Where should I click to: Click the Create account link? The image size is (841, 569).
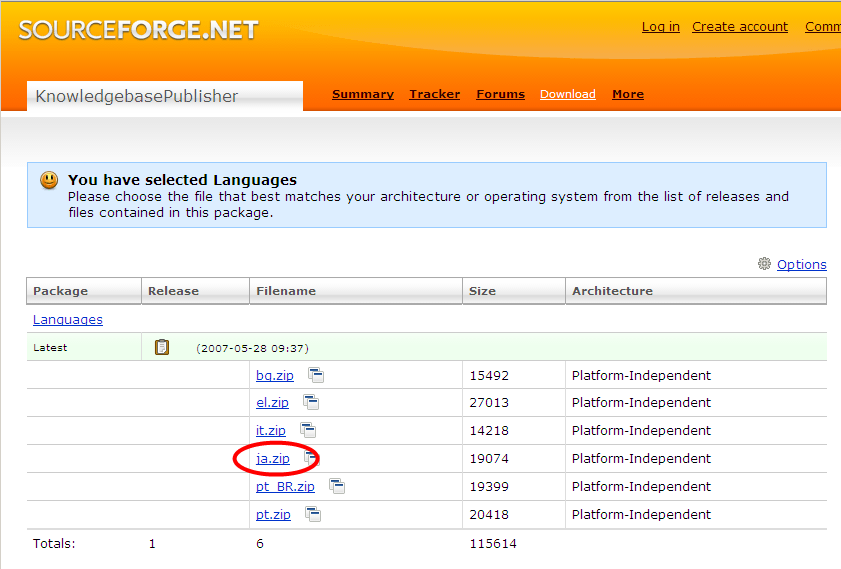[740, 27]
